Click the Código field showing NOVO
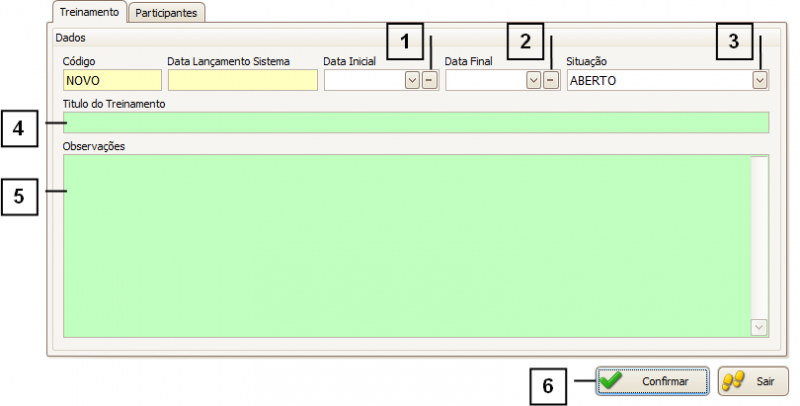This screenshot has height=406, width=800. pos(111,81)
